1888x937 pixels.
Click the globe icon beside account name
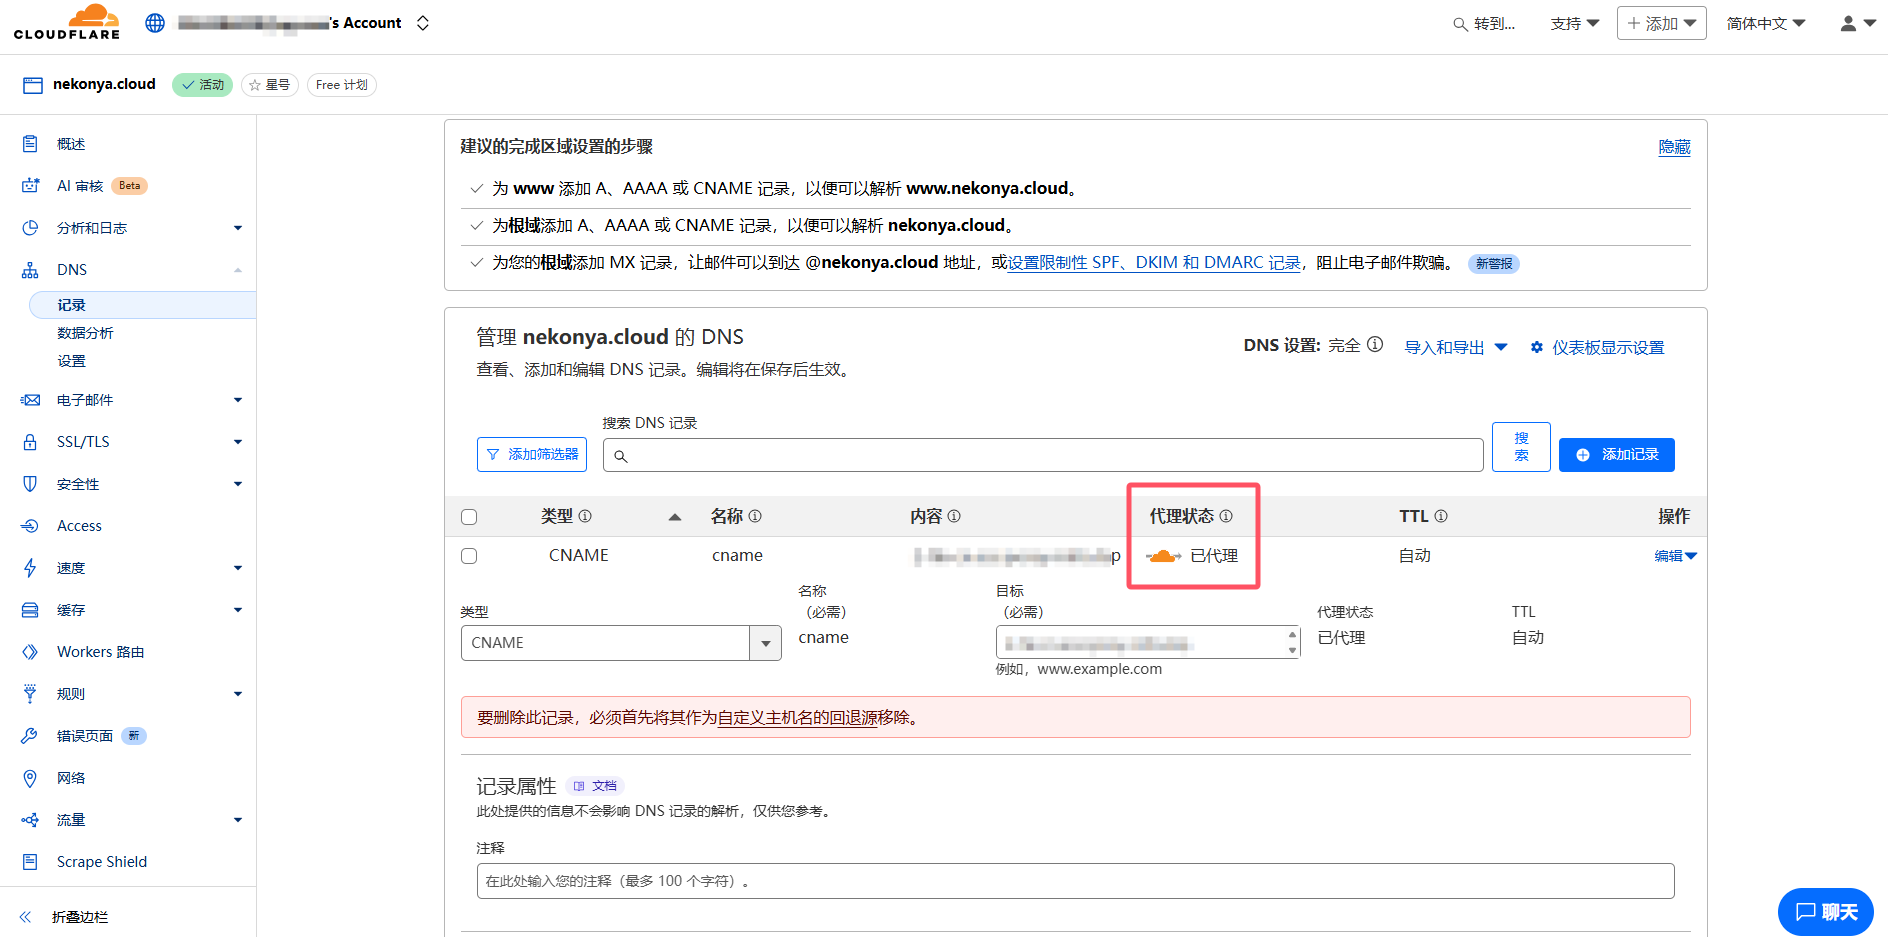155,23
